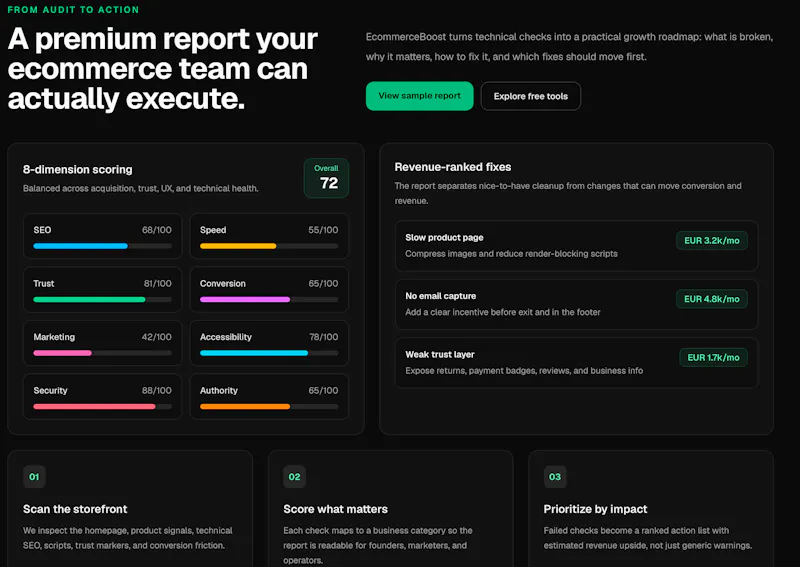Click the 03 step number badge
The width and height of the screenshot is (800, 567).
tap(555, 477)
